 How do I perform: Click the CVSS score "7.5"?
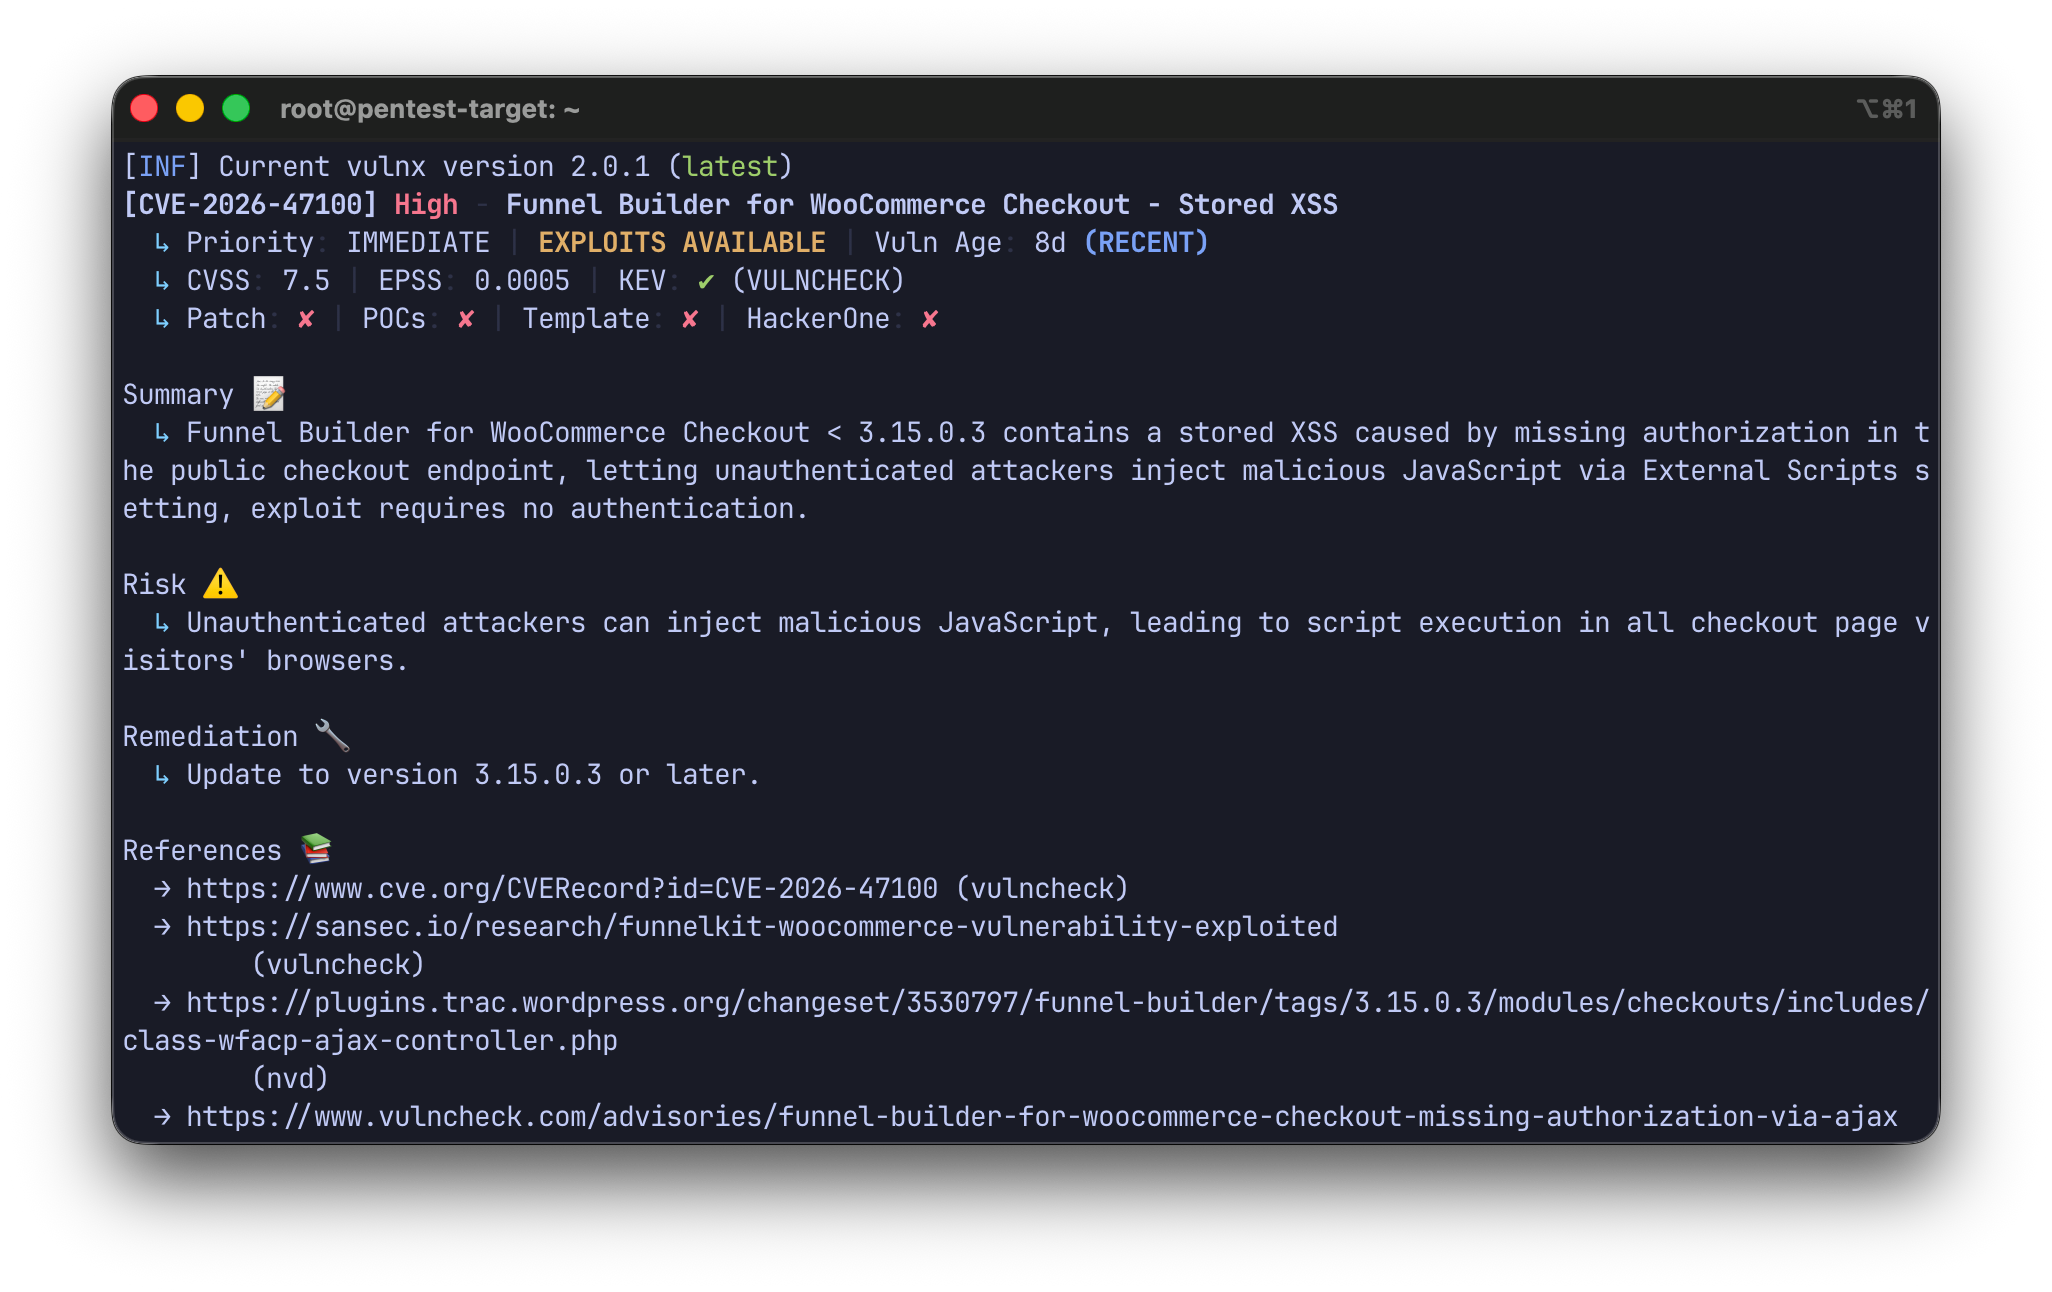tap(306, 280)
